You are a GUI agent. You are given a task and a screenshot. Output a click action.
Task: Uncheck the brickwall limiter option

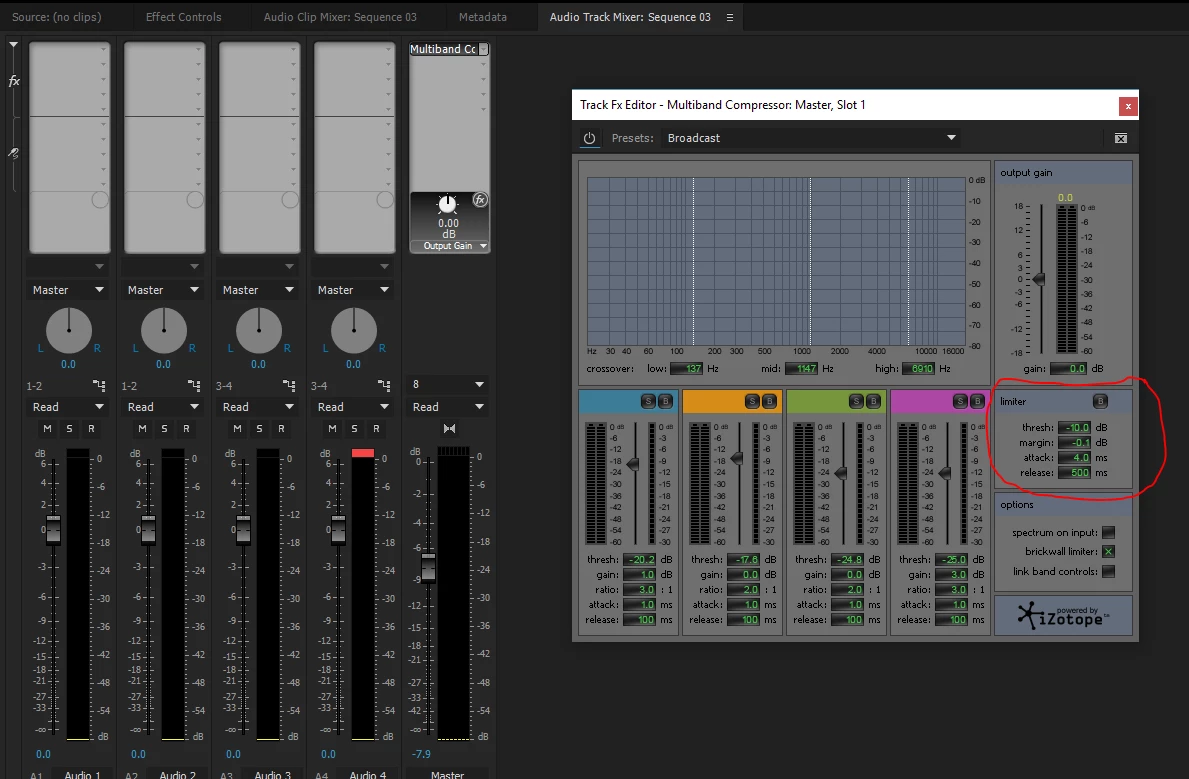[x=1109, y=551]
